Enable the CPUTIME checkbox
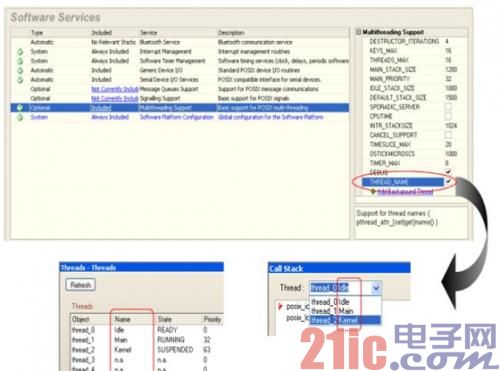This screenshot has width=500, height=371. tap(448, 116)
